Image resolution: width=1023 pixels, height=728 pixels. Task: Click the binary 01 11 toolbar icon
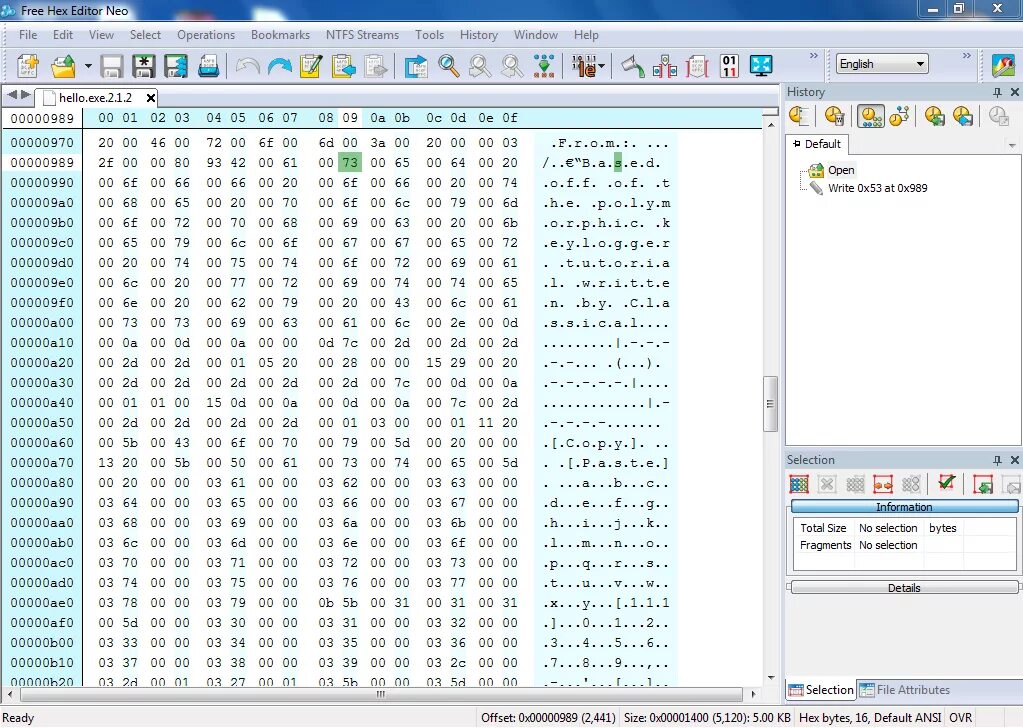tap(729, 66)
